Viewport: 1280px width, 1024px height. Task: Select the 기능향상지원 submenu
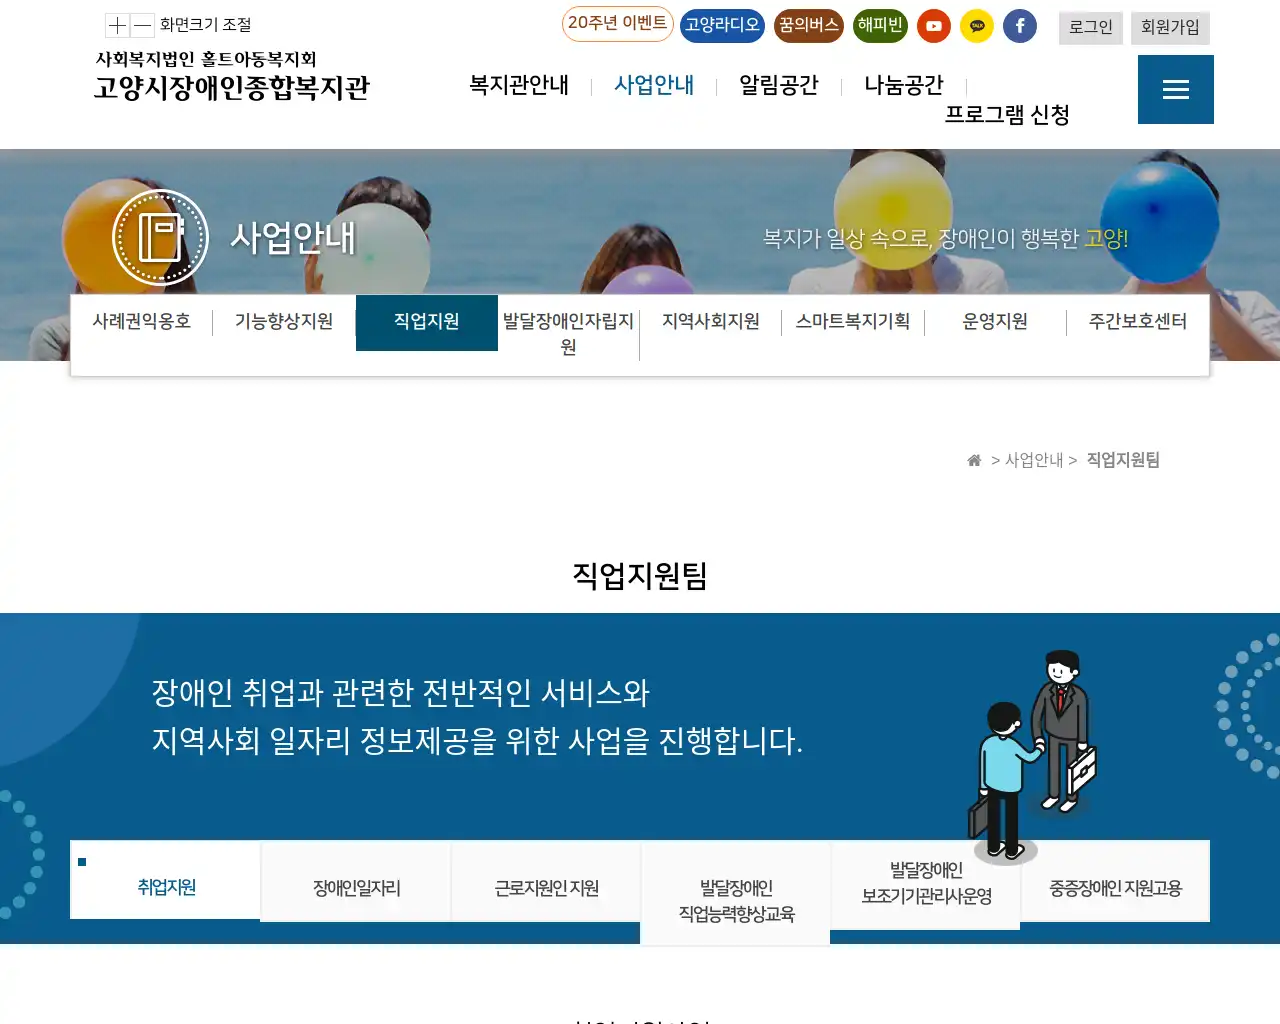point(284,322)
